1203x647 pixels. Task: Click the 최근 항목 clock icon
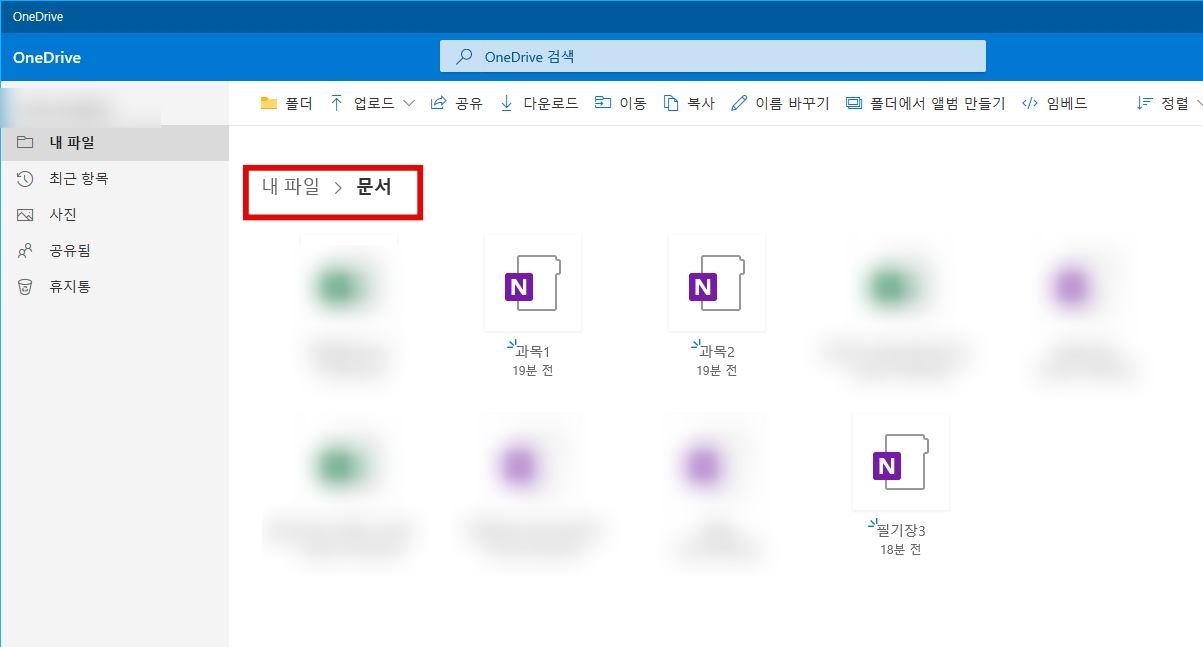click(x=26, y=179)
